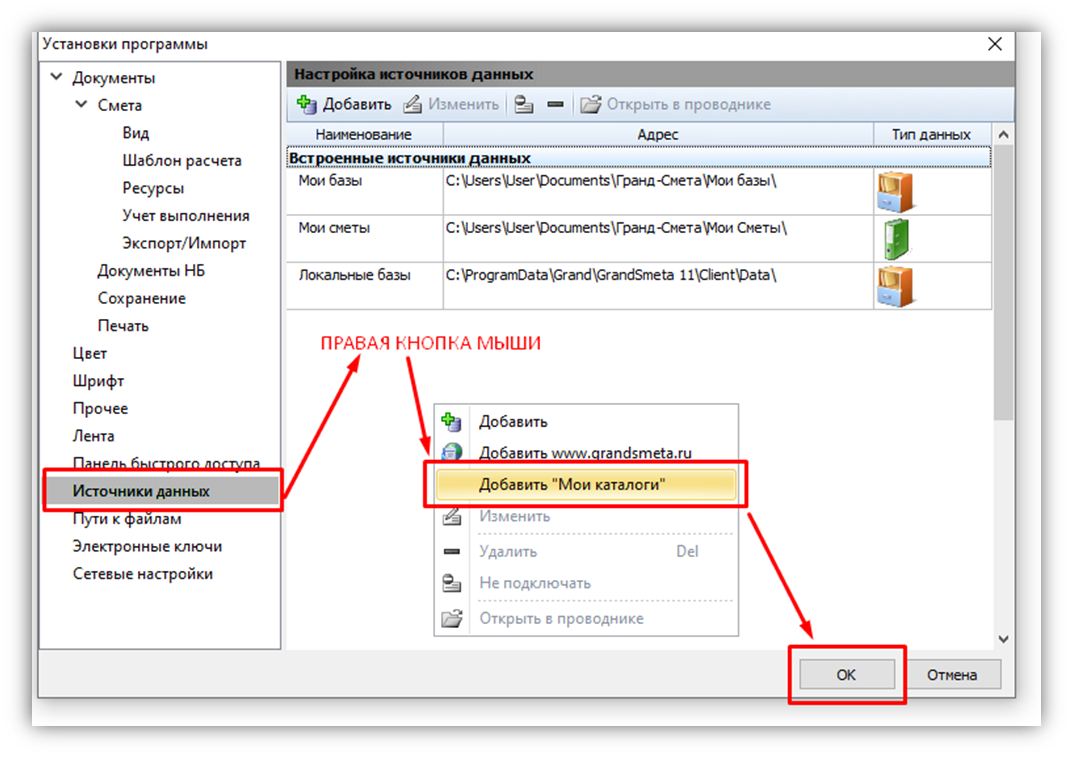
Task: Select Добавить "Мои каталоги" menu entry
Action: [x=586, y=484]
